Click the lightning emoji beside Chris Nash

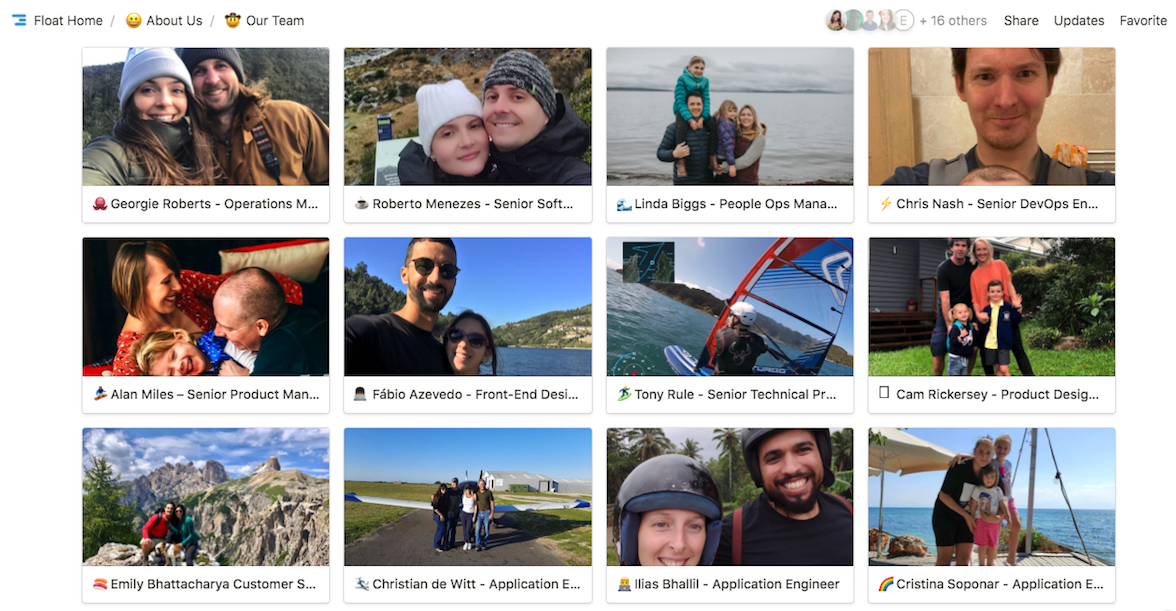click(x=885, y=204)
